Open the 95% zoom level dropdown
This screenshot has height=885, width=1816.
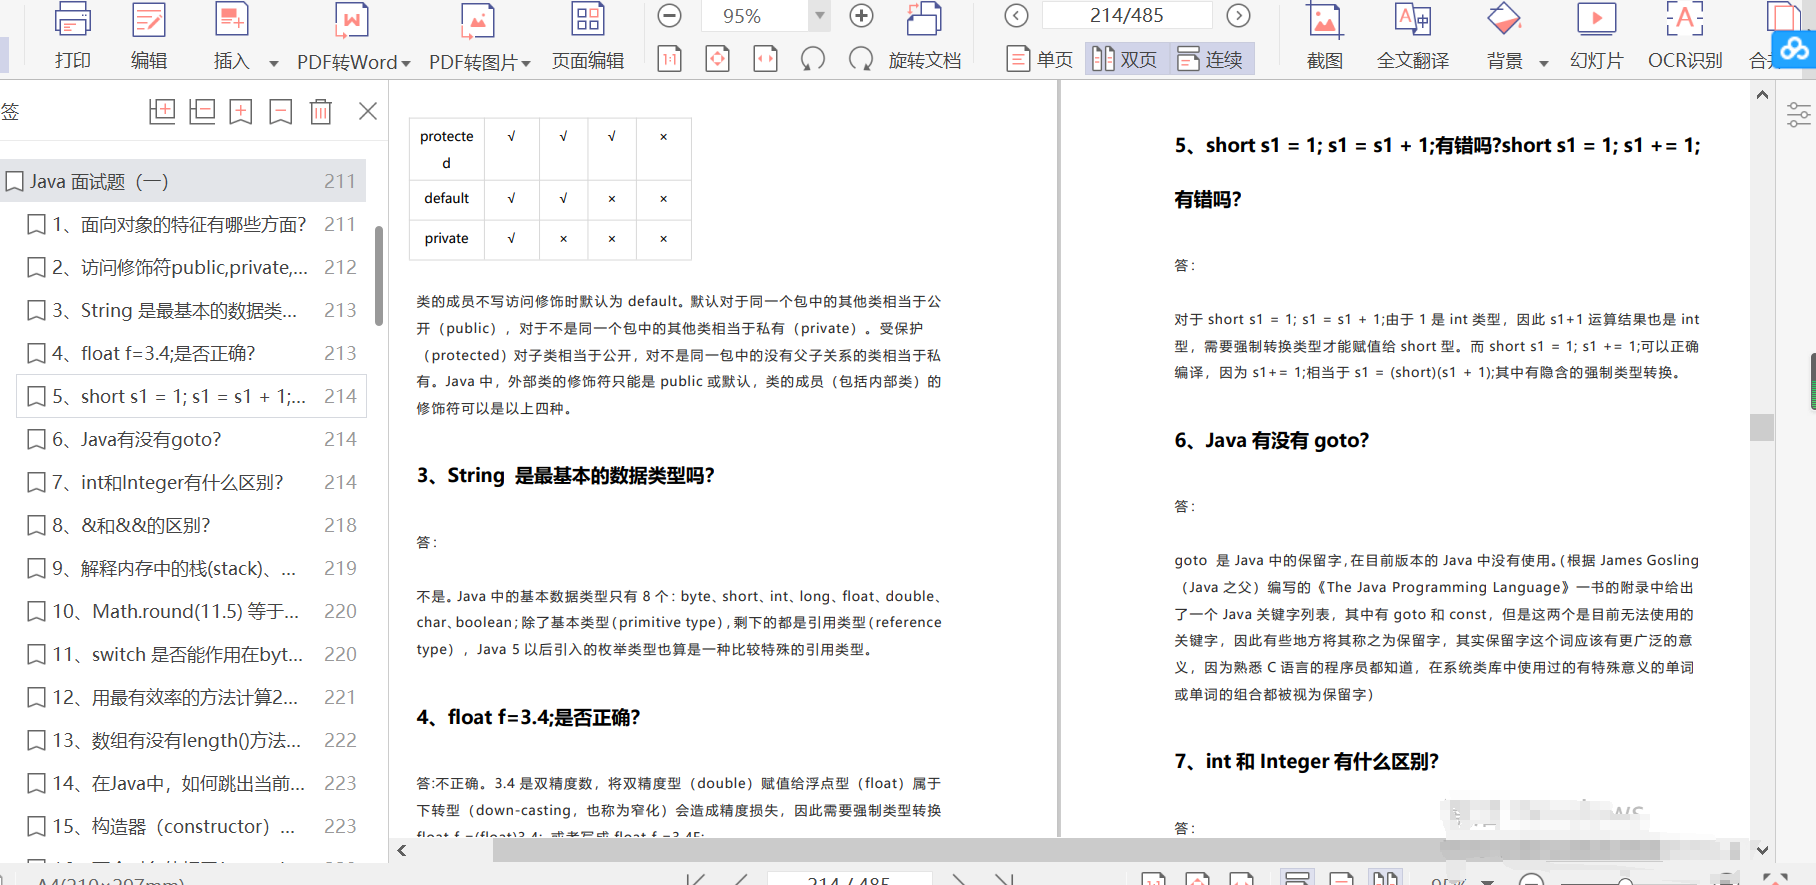point(820,16)
